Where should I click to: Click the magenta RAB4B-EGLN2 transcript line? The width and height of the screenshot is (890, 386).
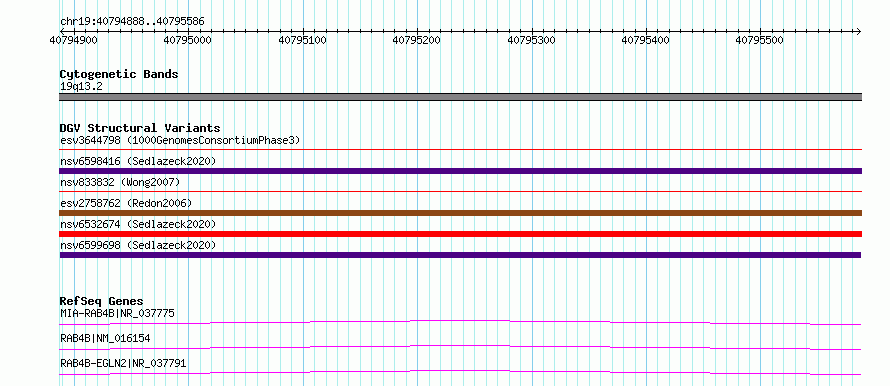pos(460,372)
